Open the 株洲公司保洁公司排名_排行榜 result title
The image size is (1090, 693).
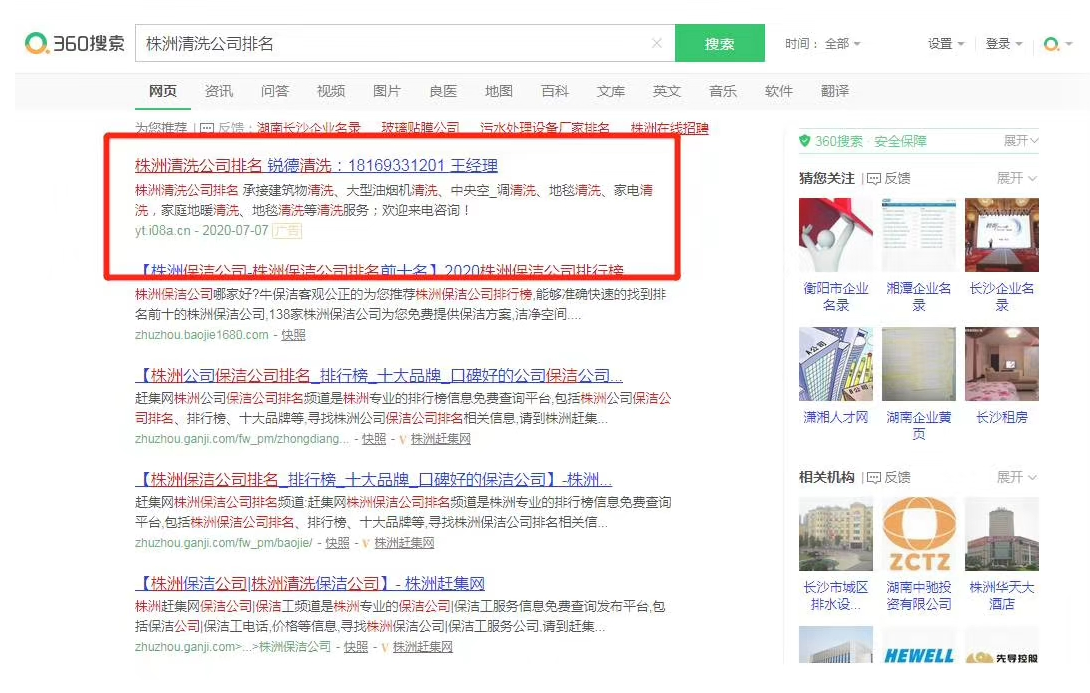[379, 376]
